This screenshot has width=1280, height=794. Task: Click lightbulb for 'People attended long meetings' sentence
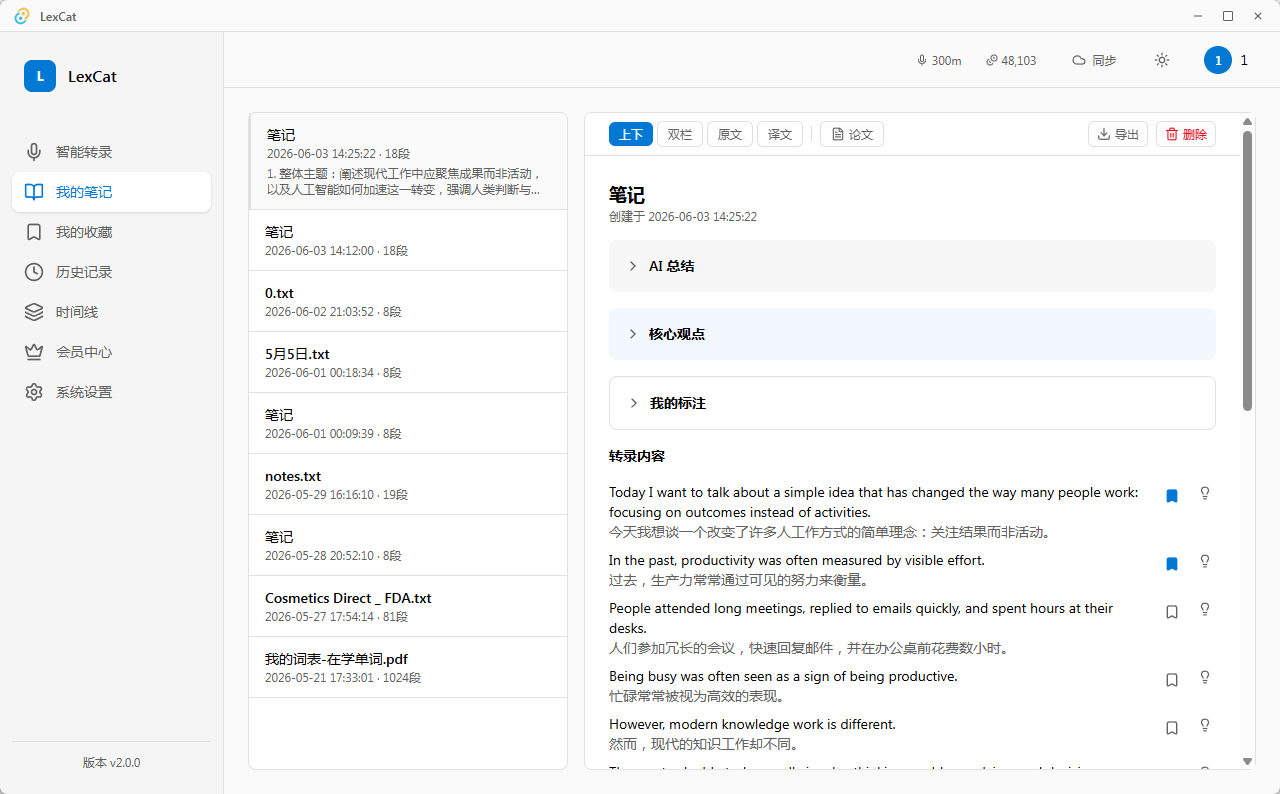click(1205, 609)
